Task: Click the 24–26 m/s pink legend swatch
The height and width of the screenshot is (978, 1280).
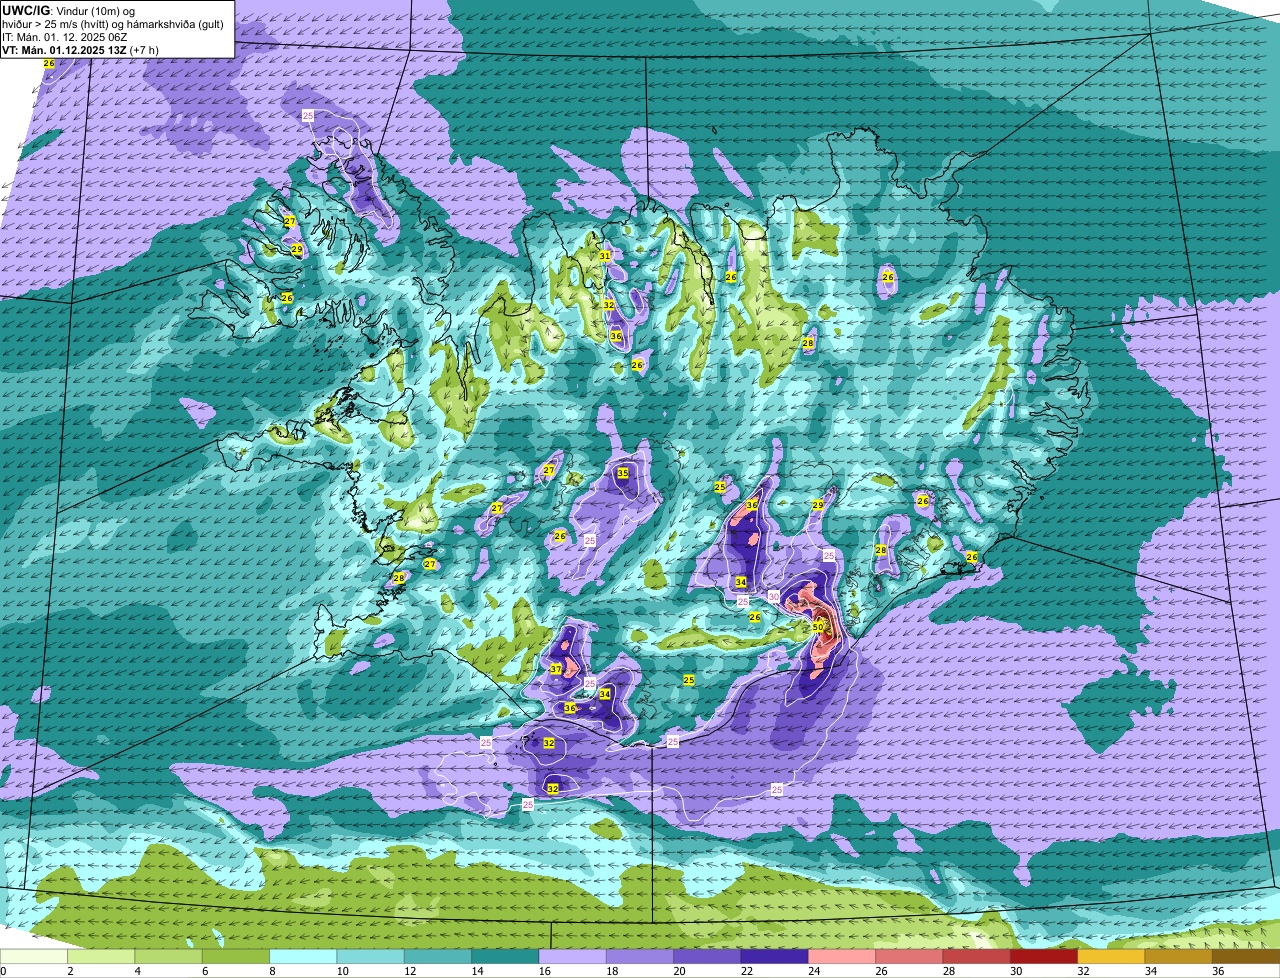Action: pyautogui.click(x=843, y=956)
